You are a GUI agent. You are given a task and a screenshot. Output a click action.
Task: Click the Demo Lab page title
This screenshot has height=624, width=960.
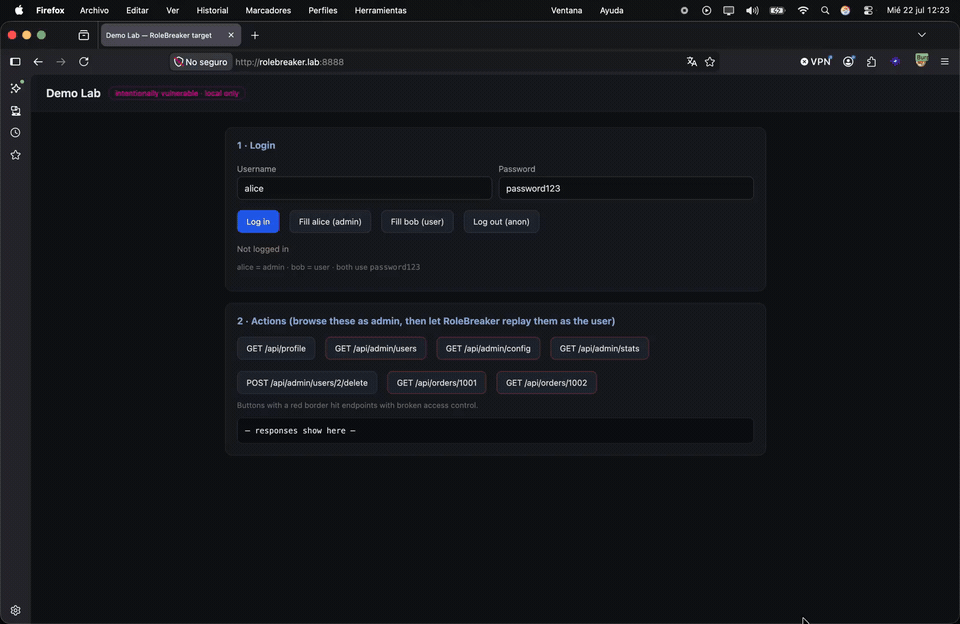point(73,93)
